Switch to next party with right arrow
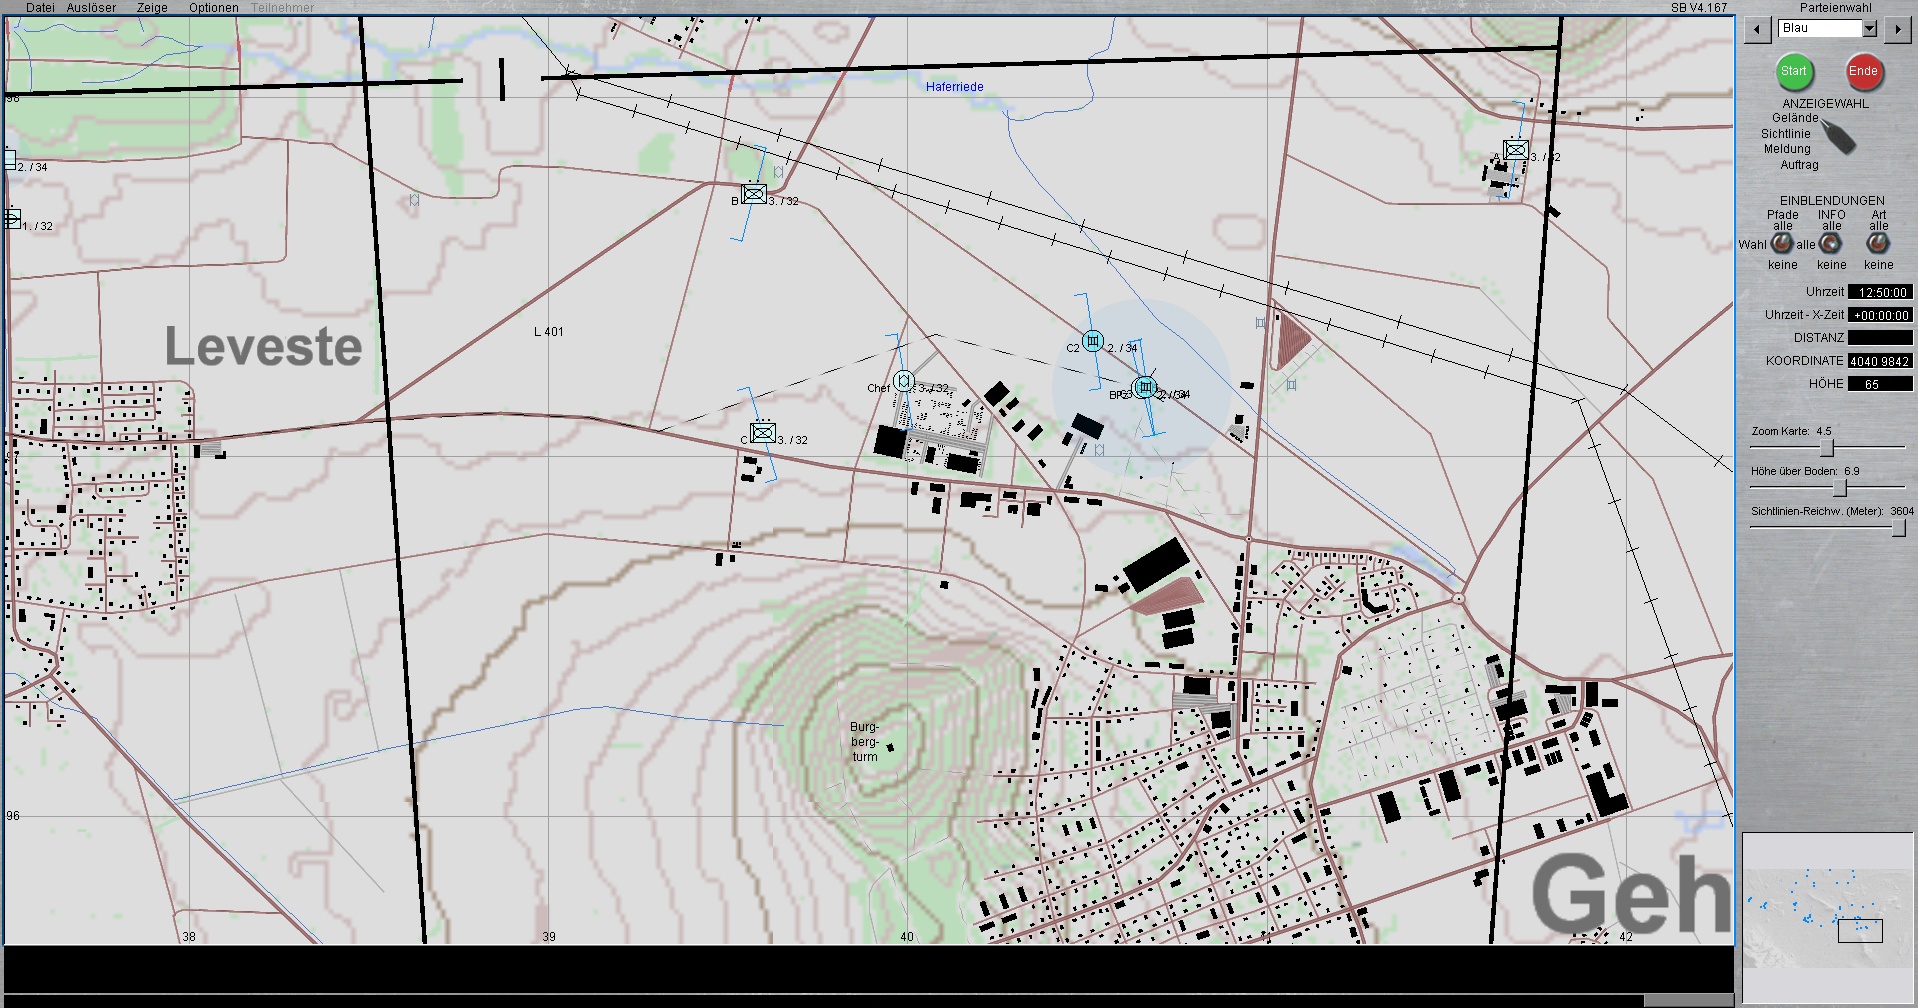The width and height of the screenshot is (1918, 1008). 1897,30
